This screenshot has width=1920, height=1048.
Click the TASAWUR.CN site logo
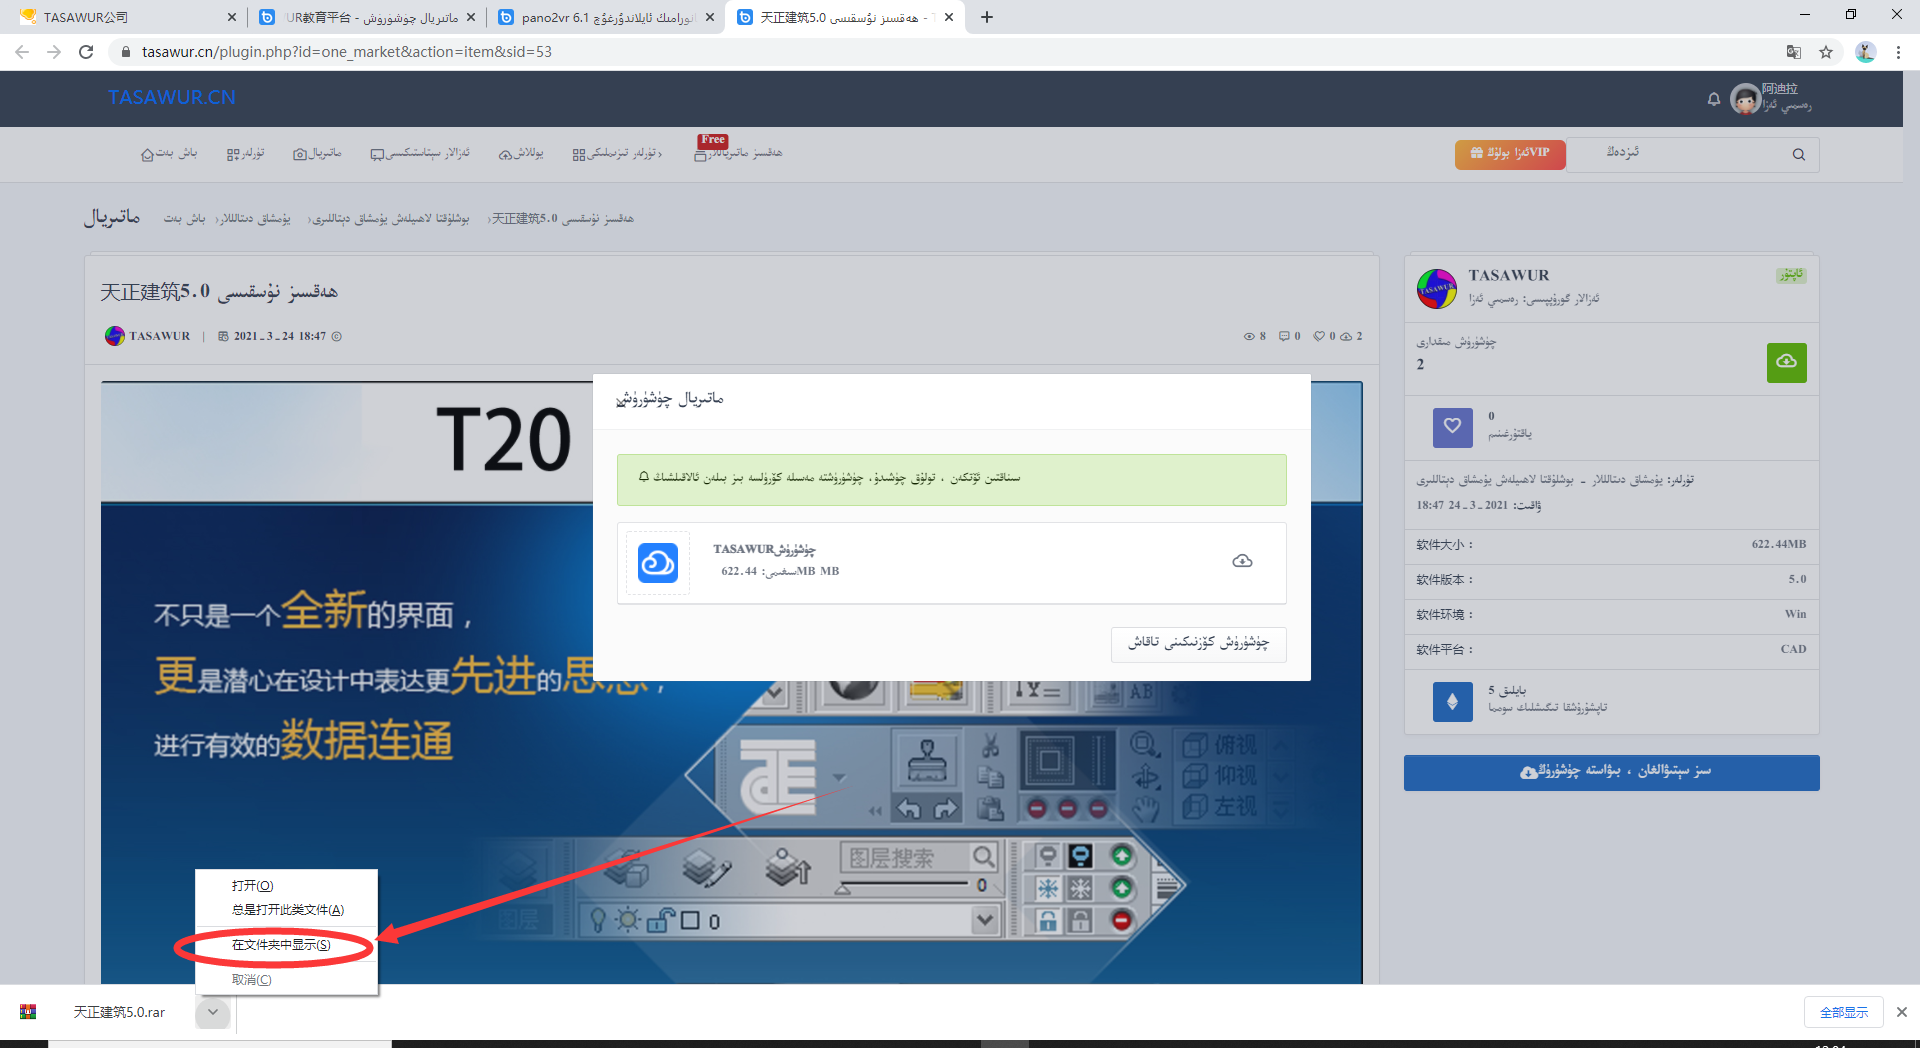172,97
